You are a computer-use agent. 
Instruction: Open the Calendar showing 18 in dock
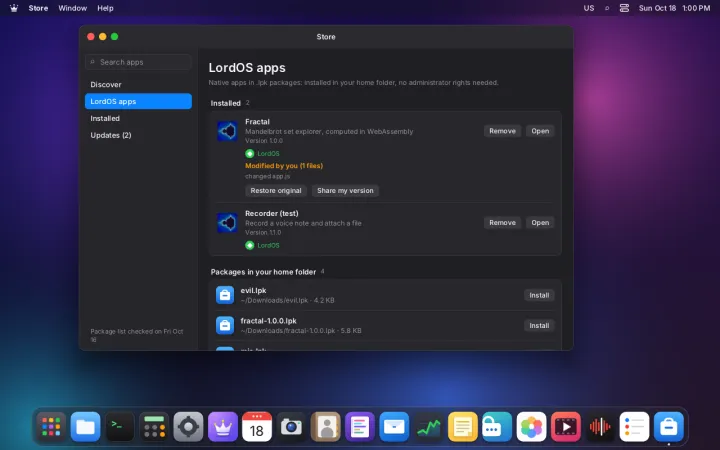coord(257,427)
